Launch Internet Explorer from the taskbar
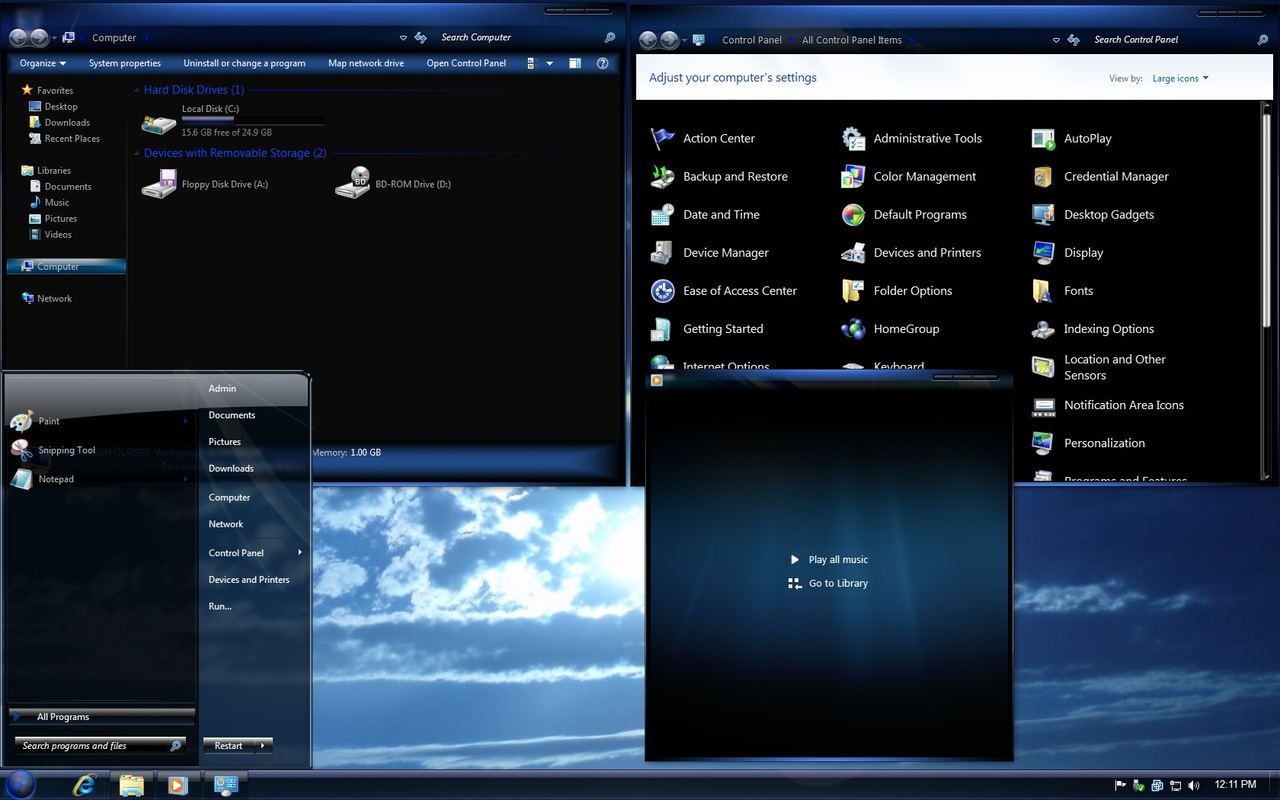Screen dimensions: 1280x800 coord(85,786)
